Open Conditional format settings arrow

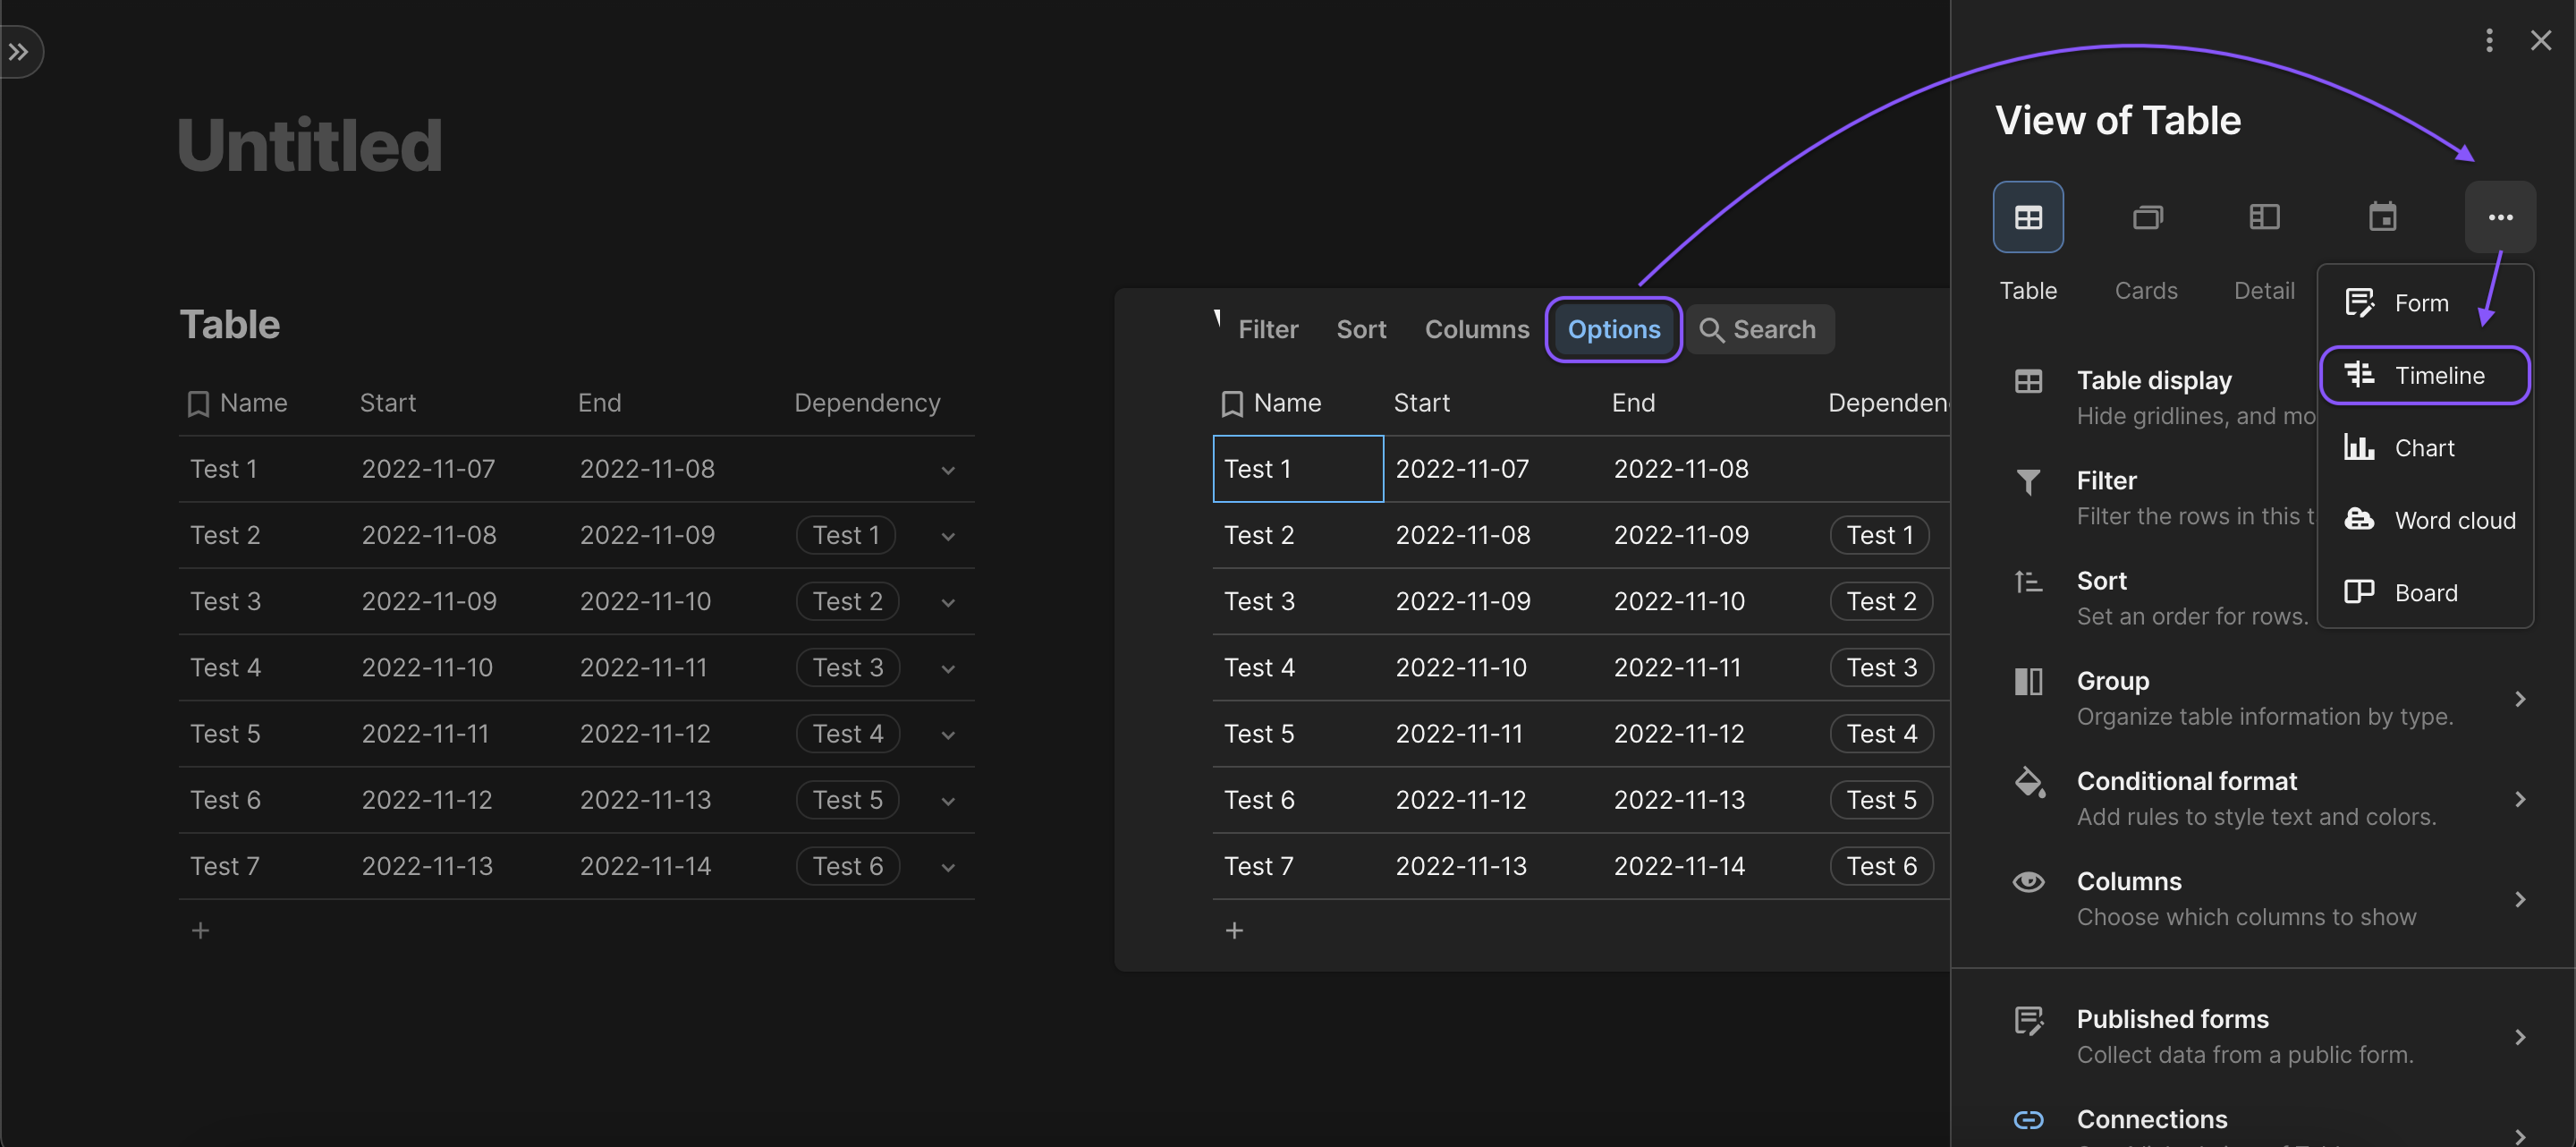point(2519,799)
